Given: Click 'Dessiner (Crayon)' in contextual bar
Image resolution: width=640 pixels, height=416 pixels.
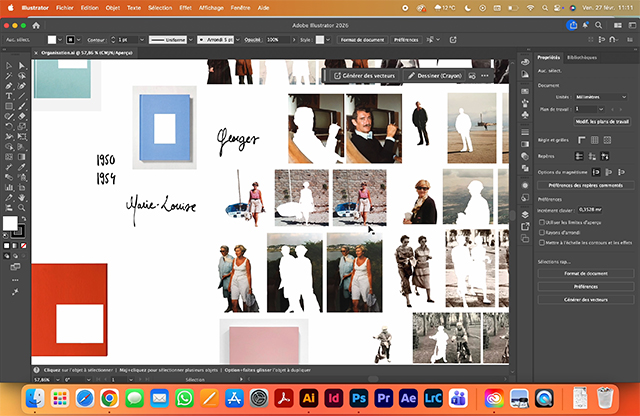Looking at the screenshot, I should [x=435, y=76].
